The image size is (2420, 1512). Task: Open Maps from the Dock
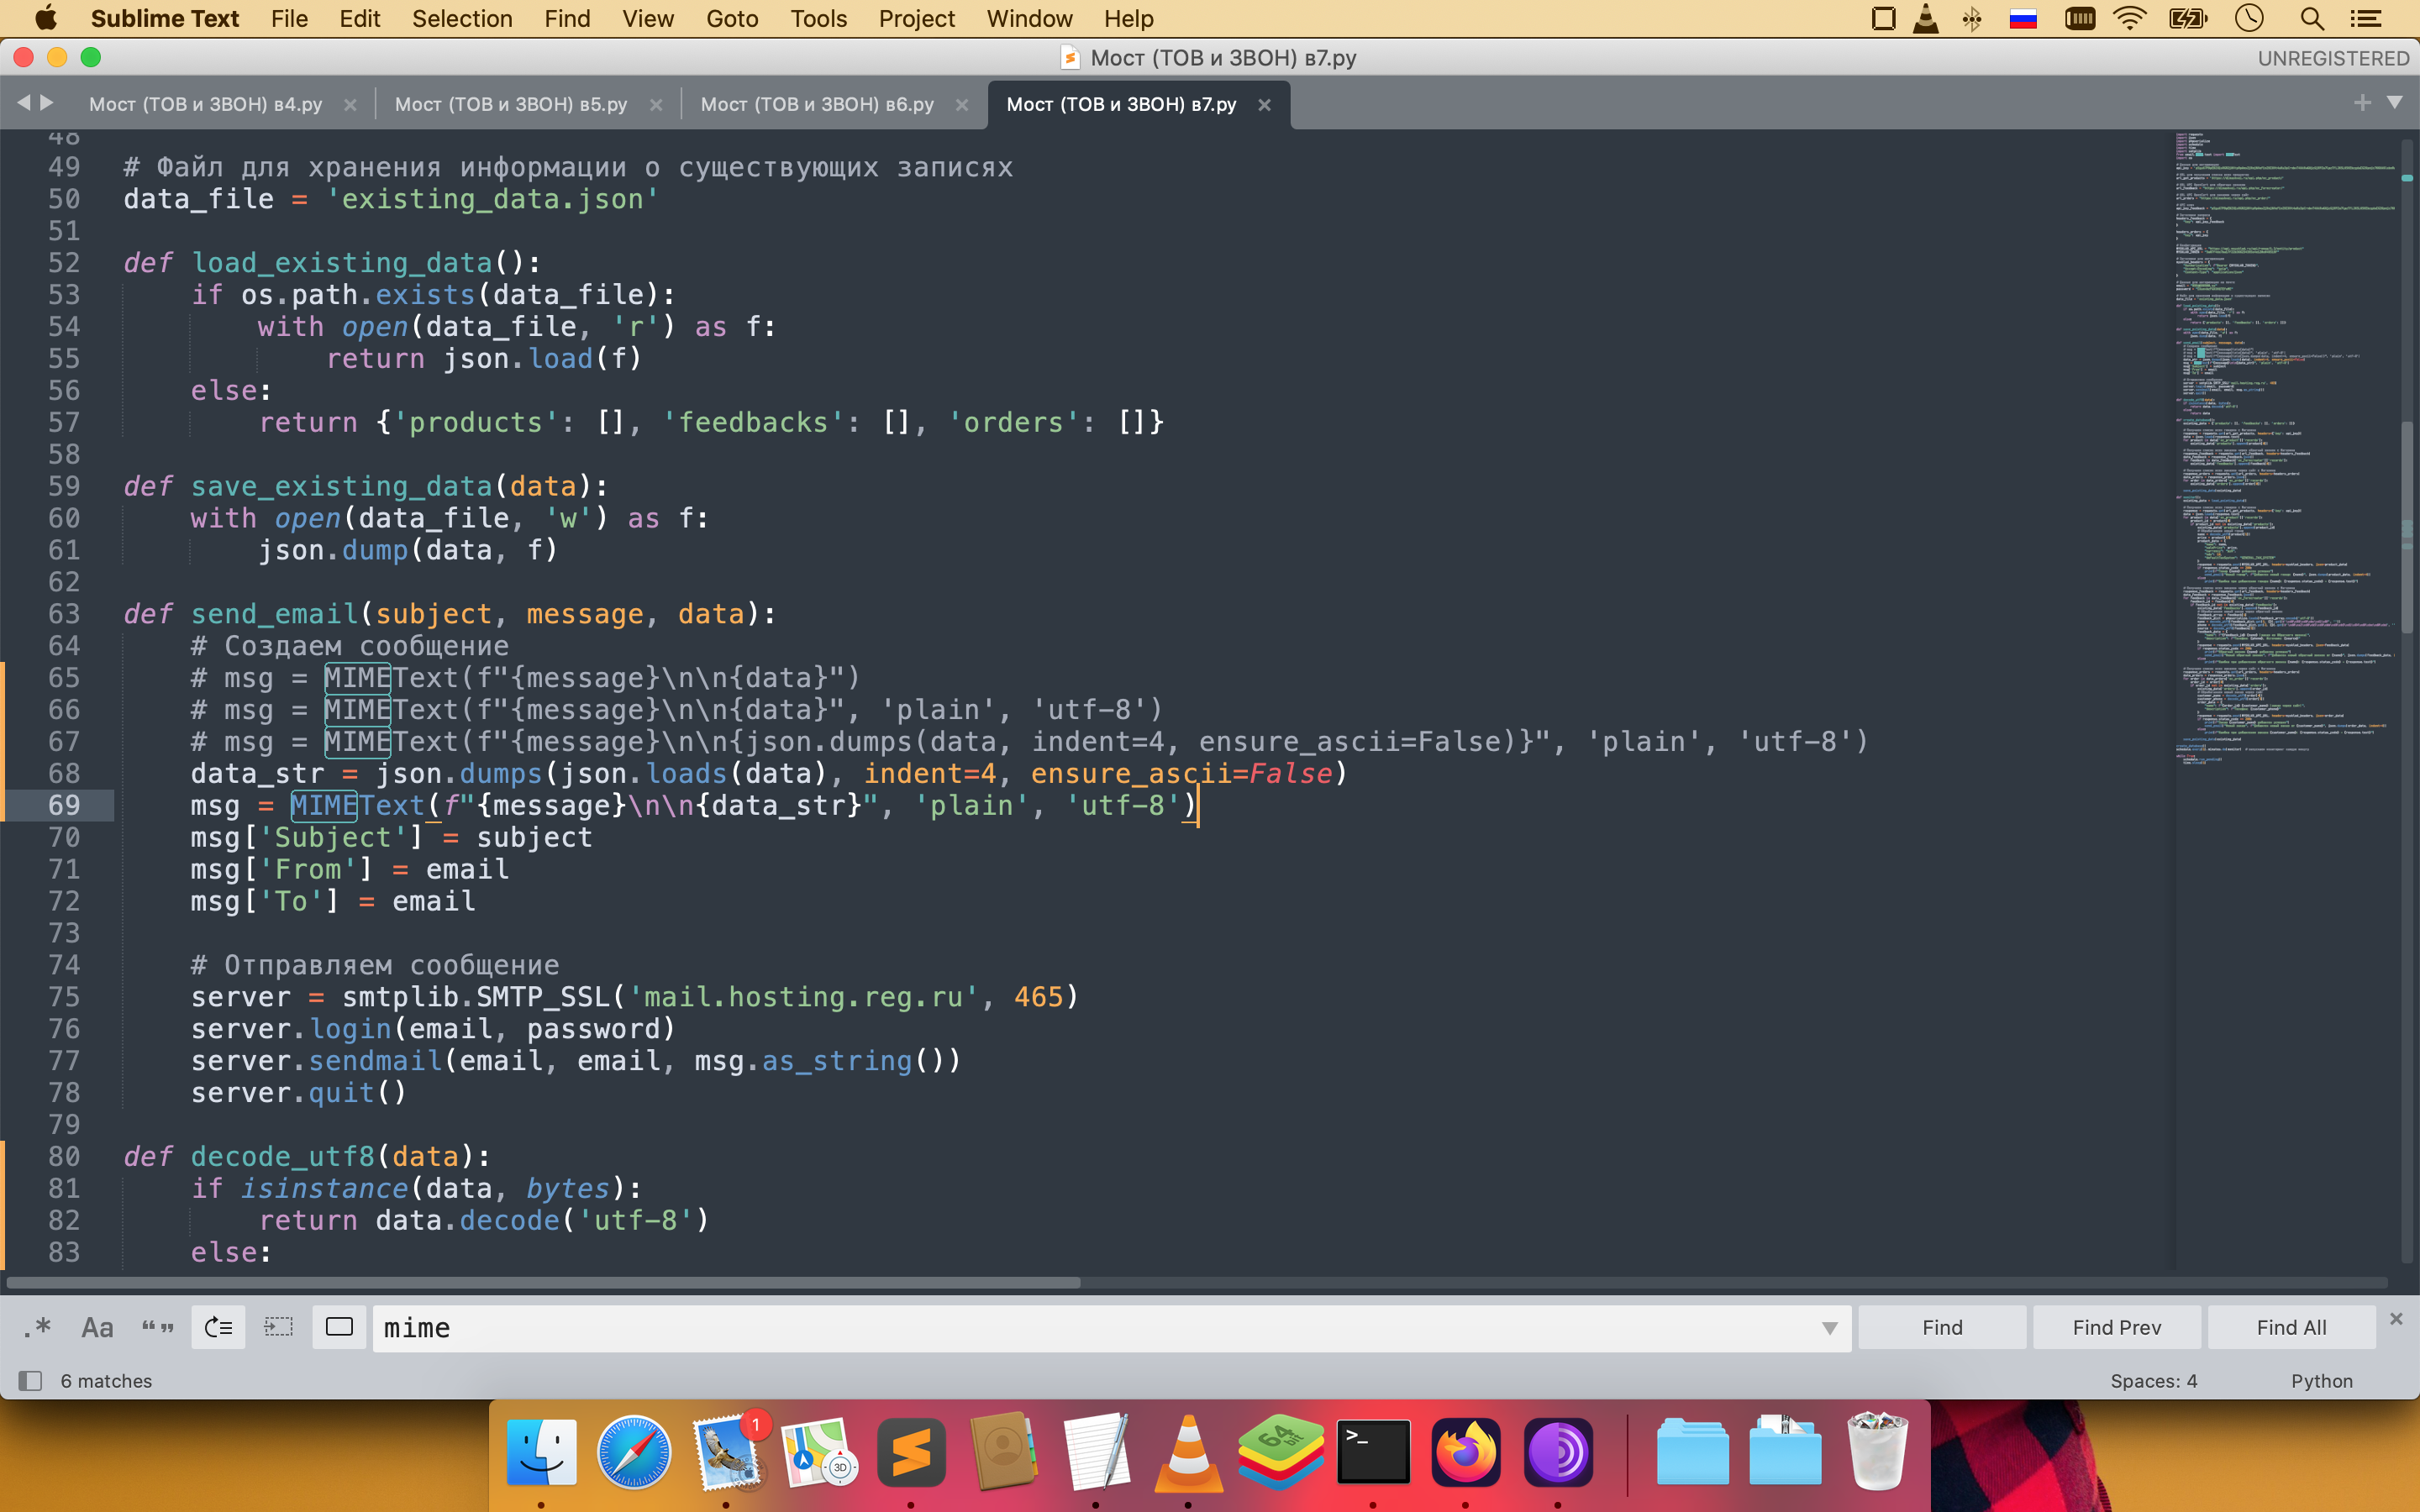tap(819, 1452)
